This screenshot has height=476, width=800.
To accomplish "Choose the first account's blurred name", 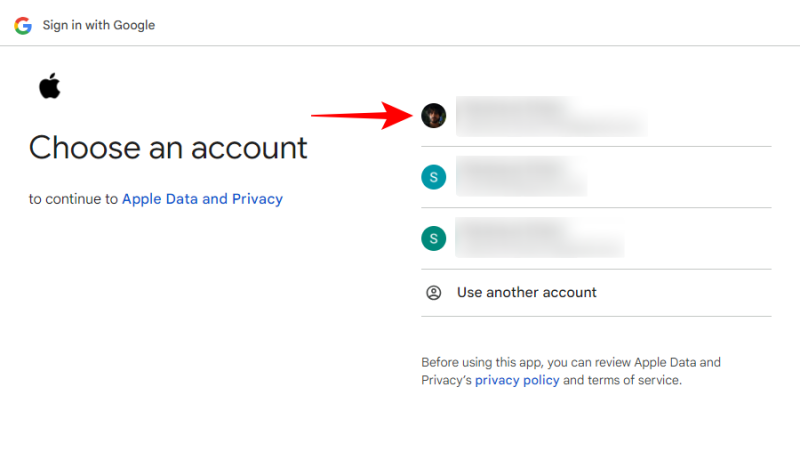I will [x=512, y=106].
